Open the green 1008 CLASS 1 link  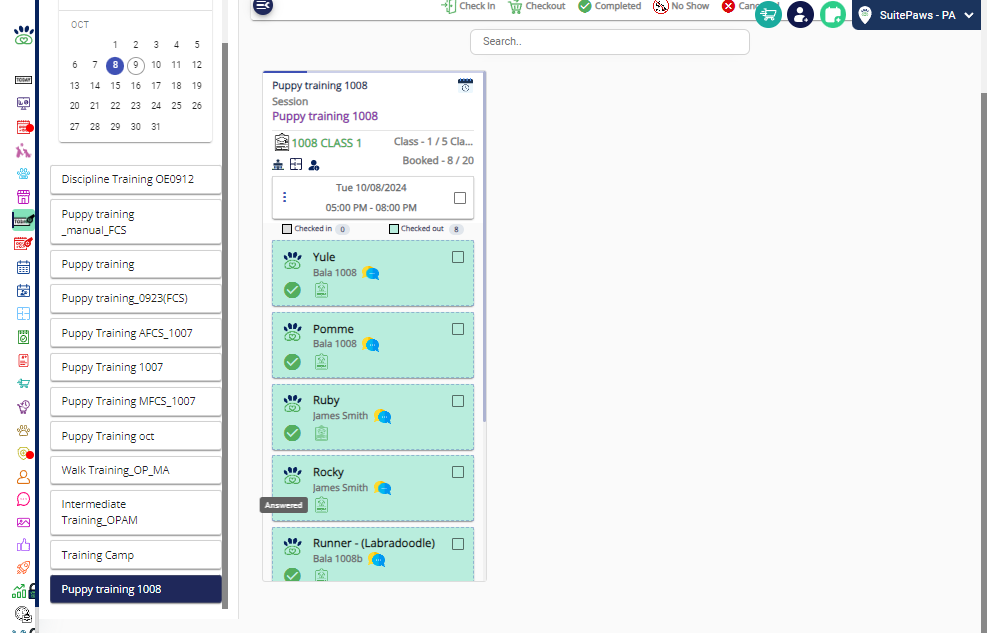point(326,143)
